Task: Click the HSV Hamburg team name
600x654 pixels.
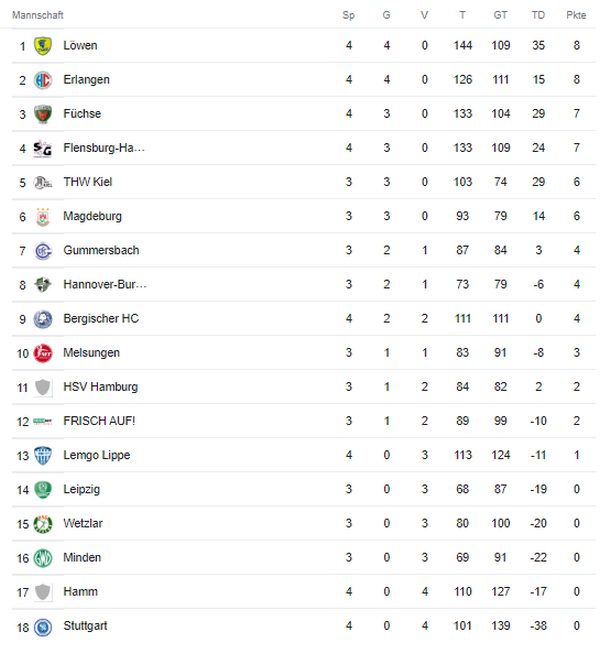Action: click(100, 387)
